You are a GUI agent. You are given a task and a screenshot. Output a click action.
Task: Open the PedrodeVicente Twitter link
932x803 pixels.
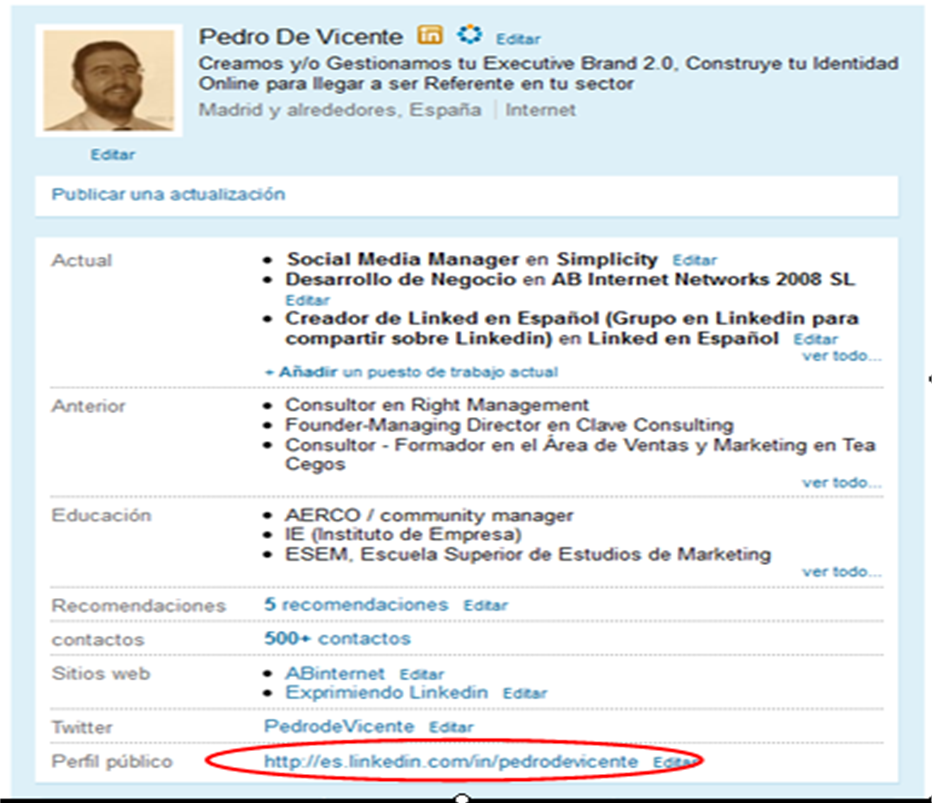click(x=339, y=726)
